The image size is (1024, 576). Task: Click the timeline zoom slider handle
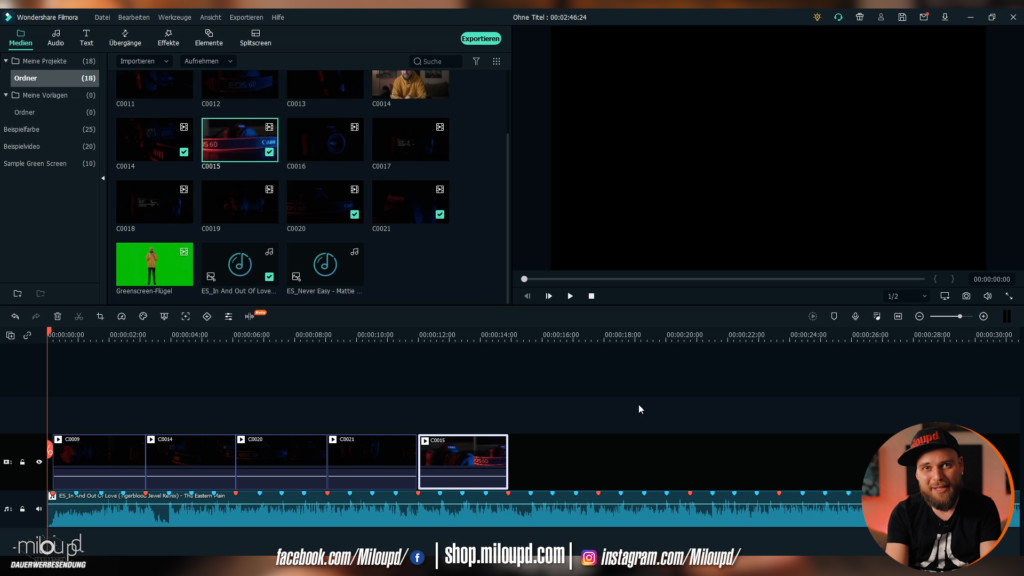tap(959, 316)
